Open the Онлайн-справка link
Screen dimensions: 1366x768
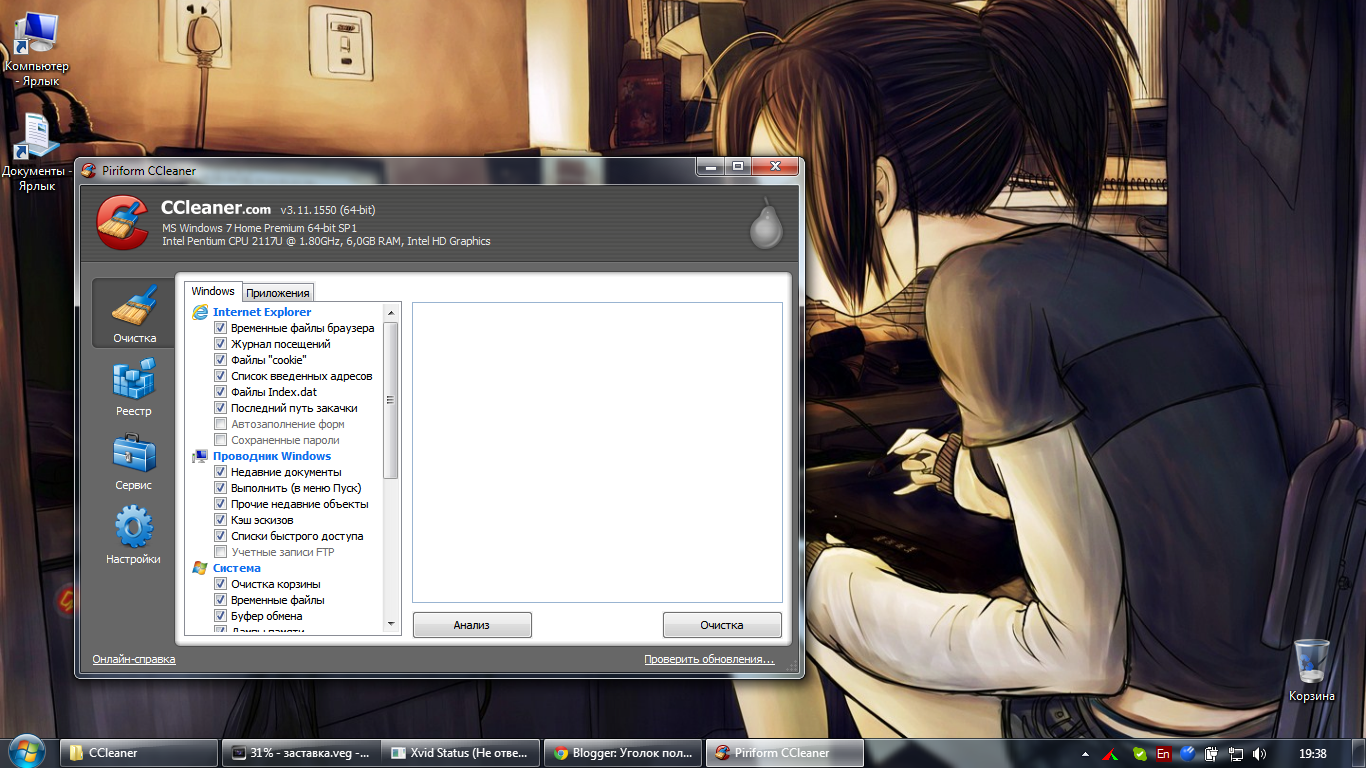[x=134, y=659]
